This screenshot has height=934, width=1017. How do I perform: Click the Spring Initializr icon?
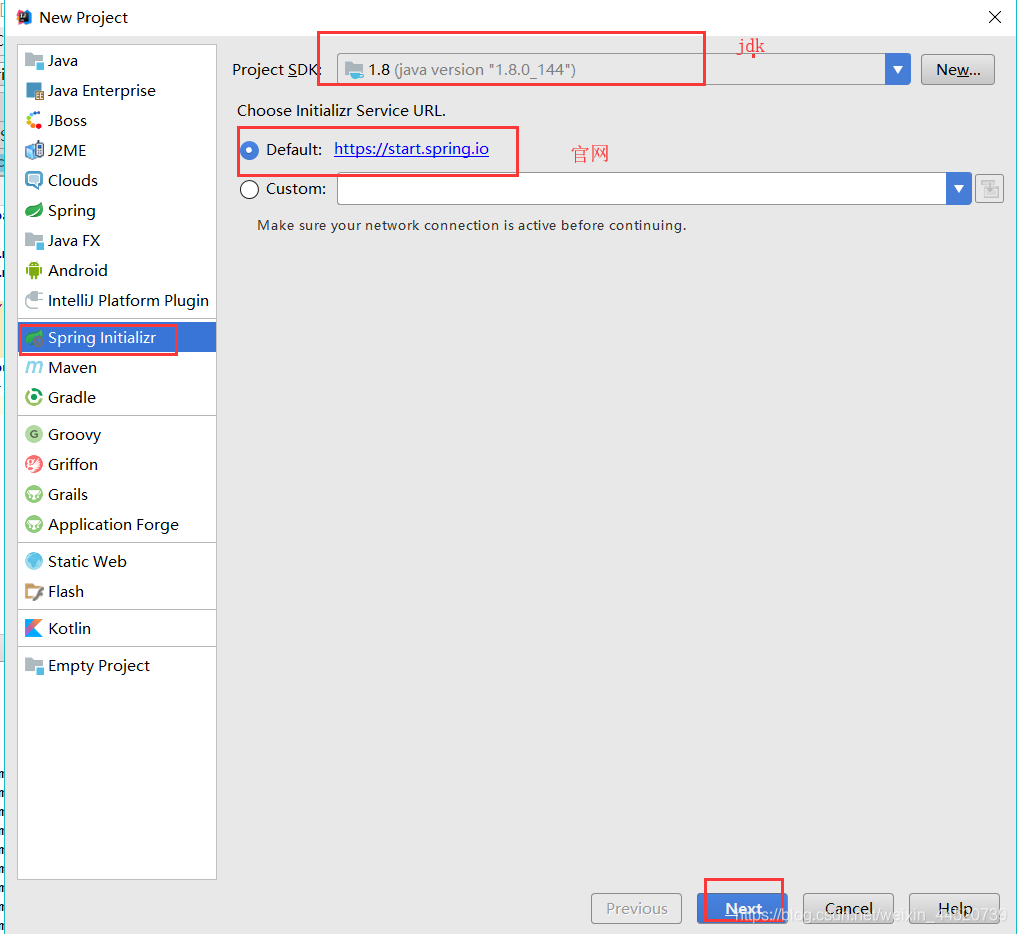[34, 337]
